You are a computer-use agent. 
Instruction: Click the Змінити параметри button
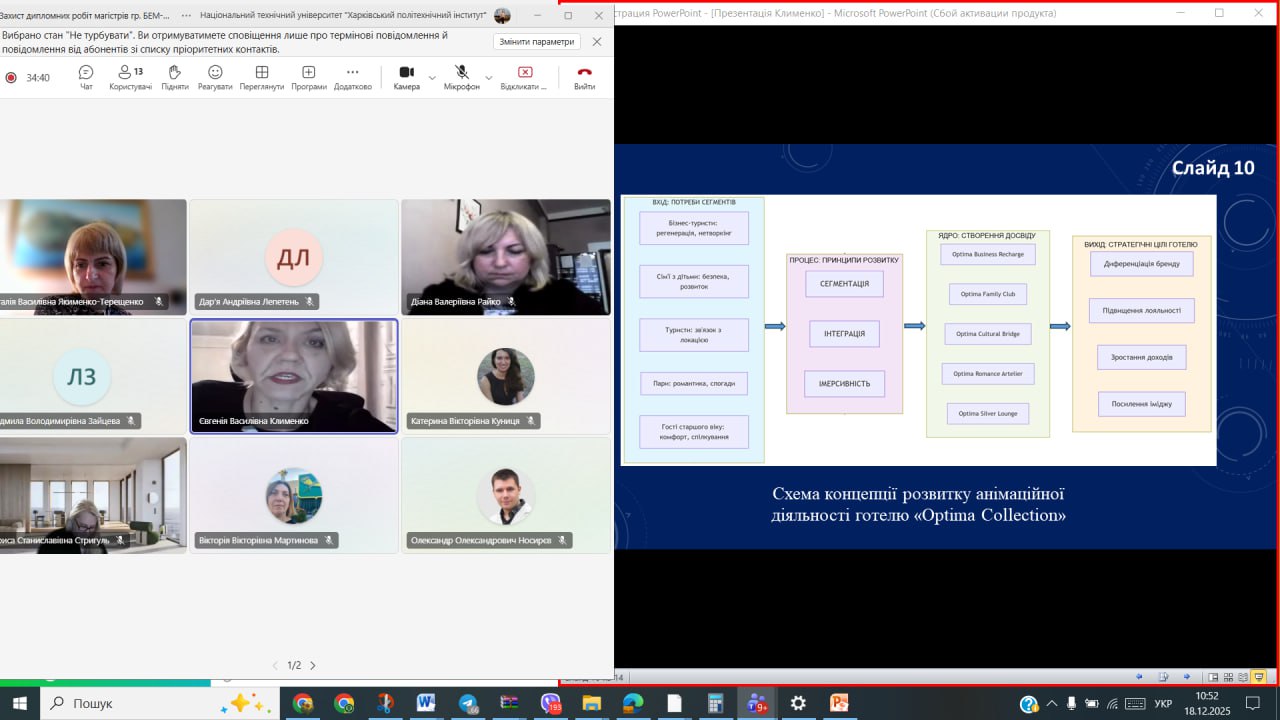click(x=537, y=42)
